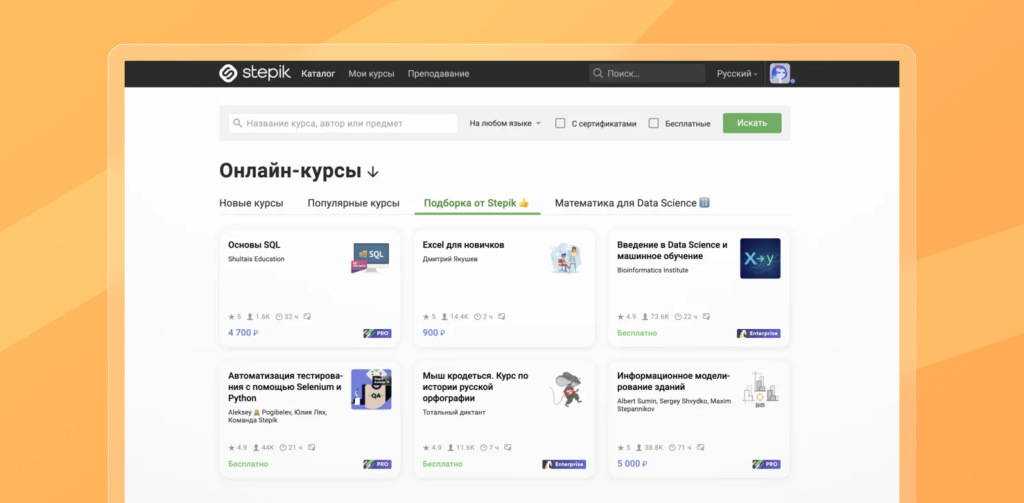Screen dimensions: 1024x503
Task: Open the Excel для новичков course image
Action: coord(566,257)
